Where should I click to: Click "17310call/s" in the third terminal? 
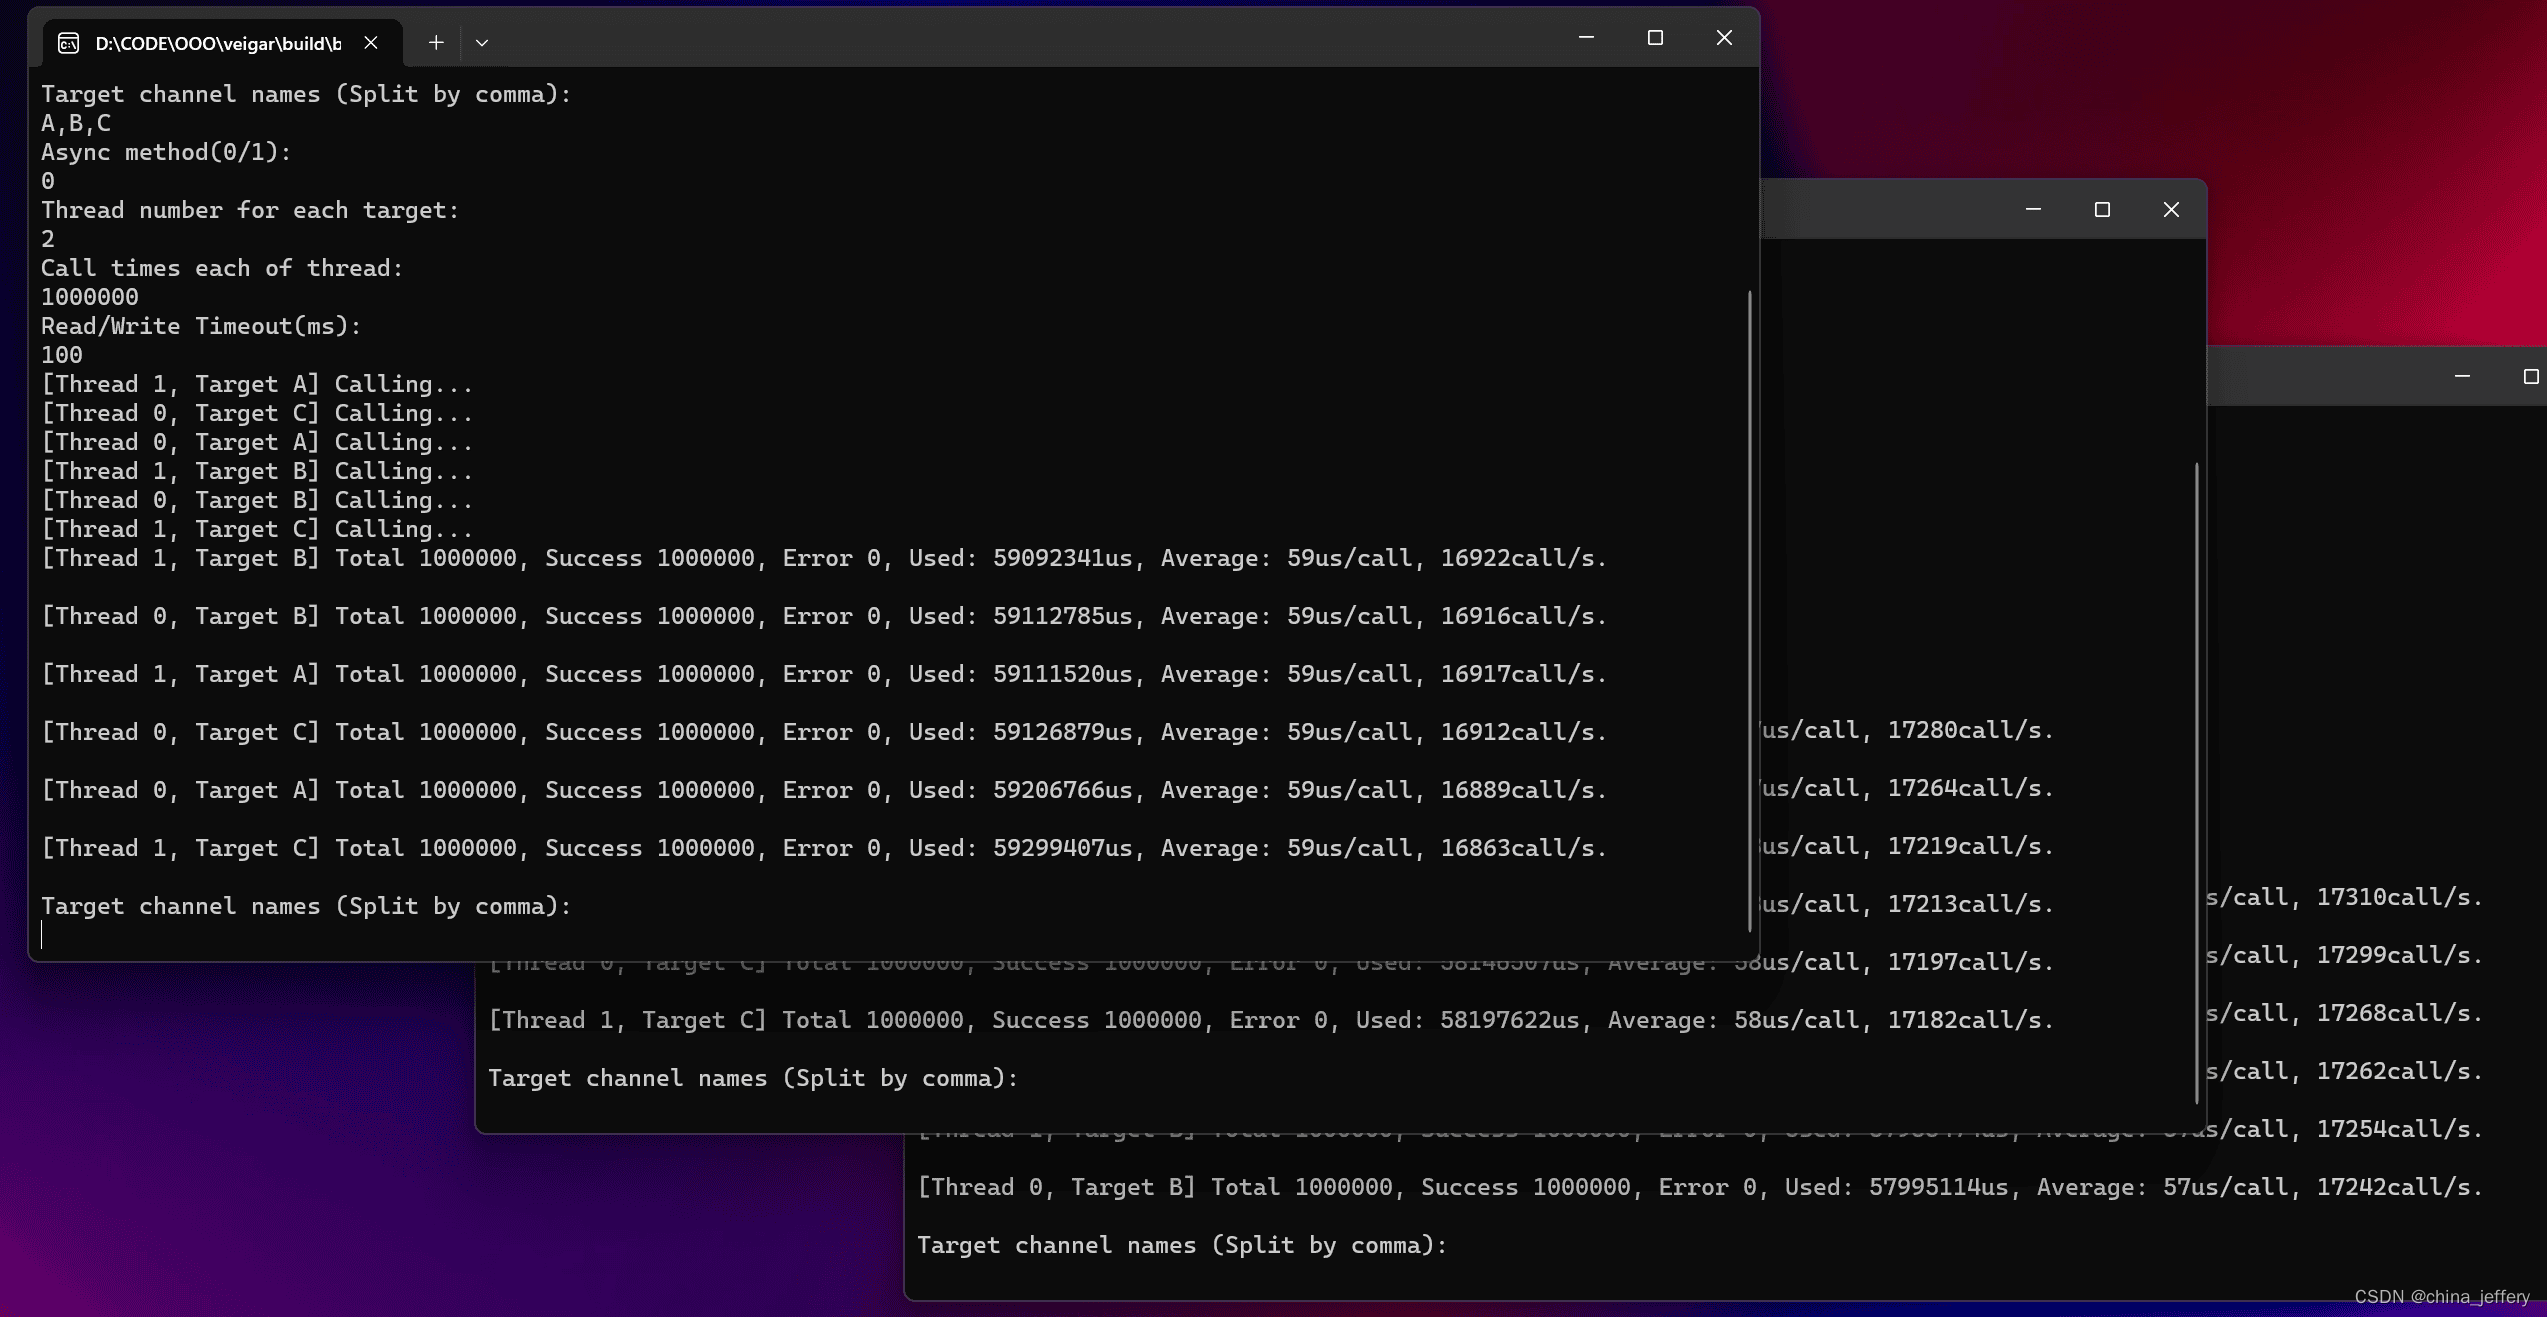2400,897
